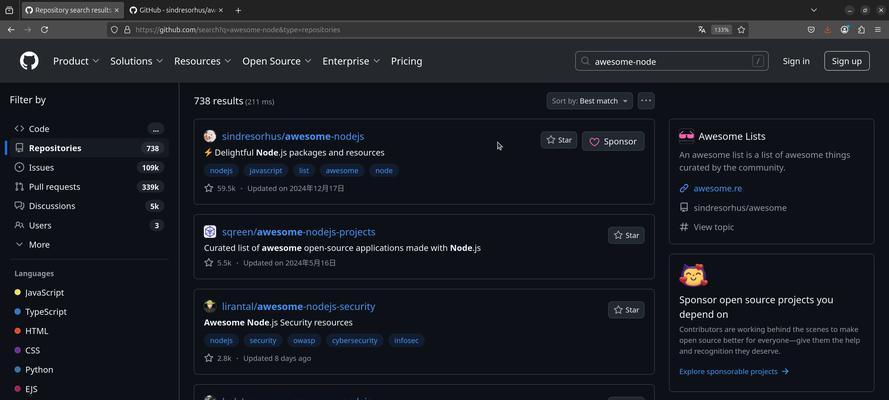Open the three-dot options next to sort
Screen dimensions: 889x400
click(x=646, y=101)
